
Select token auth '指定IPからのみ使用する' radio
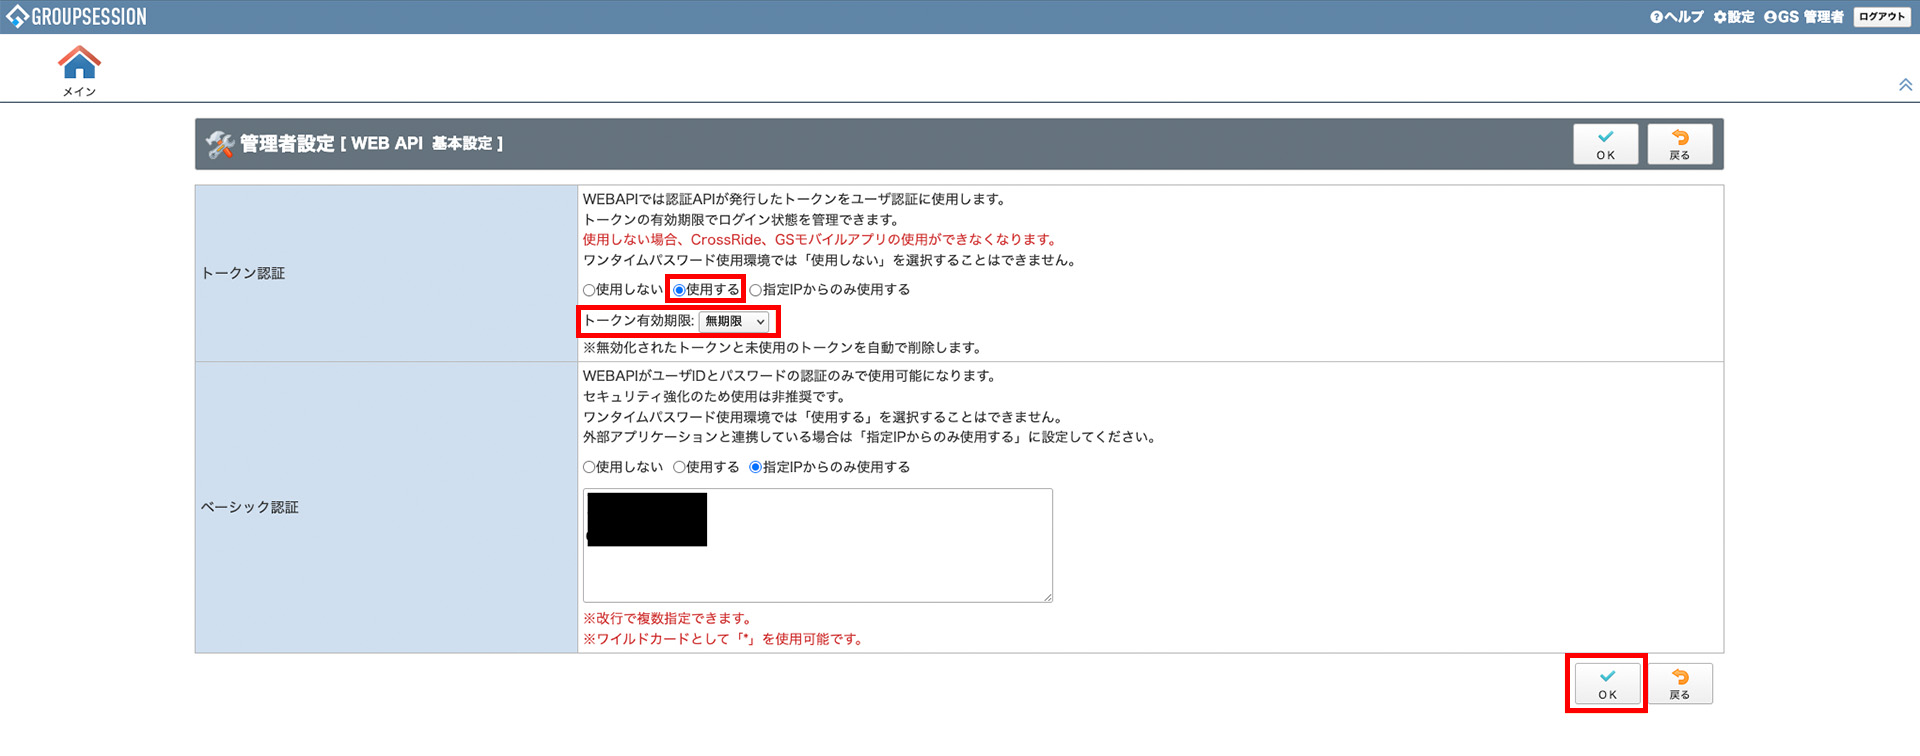756,290
